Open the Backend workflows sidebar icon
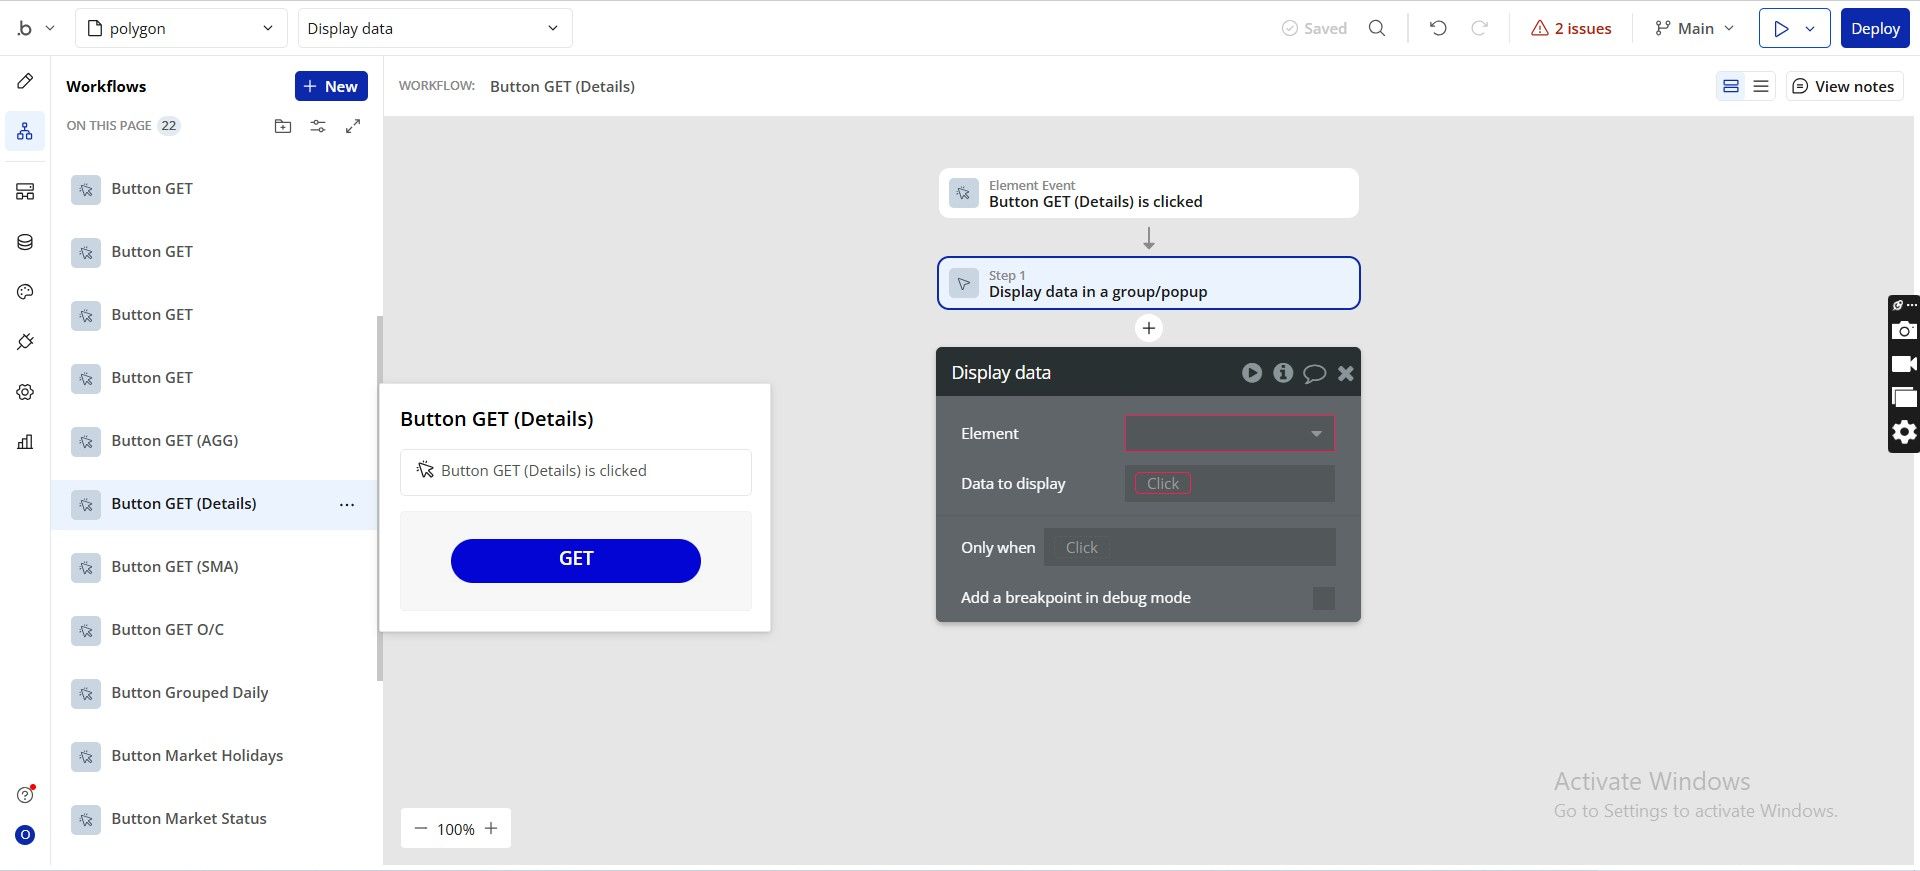Screen dimensions: 1920x871 (25, 191)
